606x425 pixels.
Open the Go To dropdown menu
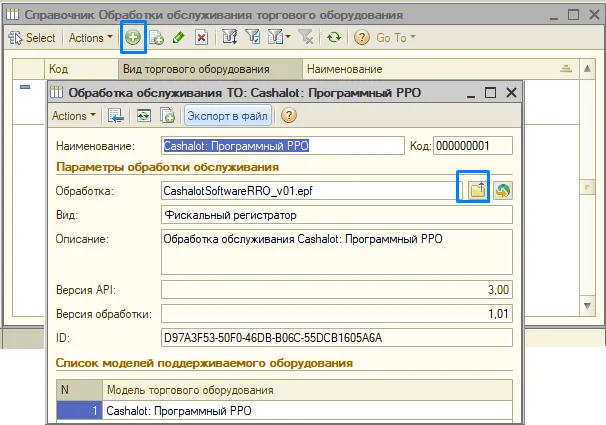click(x=396, y=38)
